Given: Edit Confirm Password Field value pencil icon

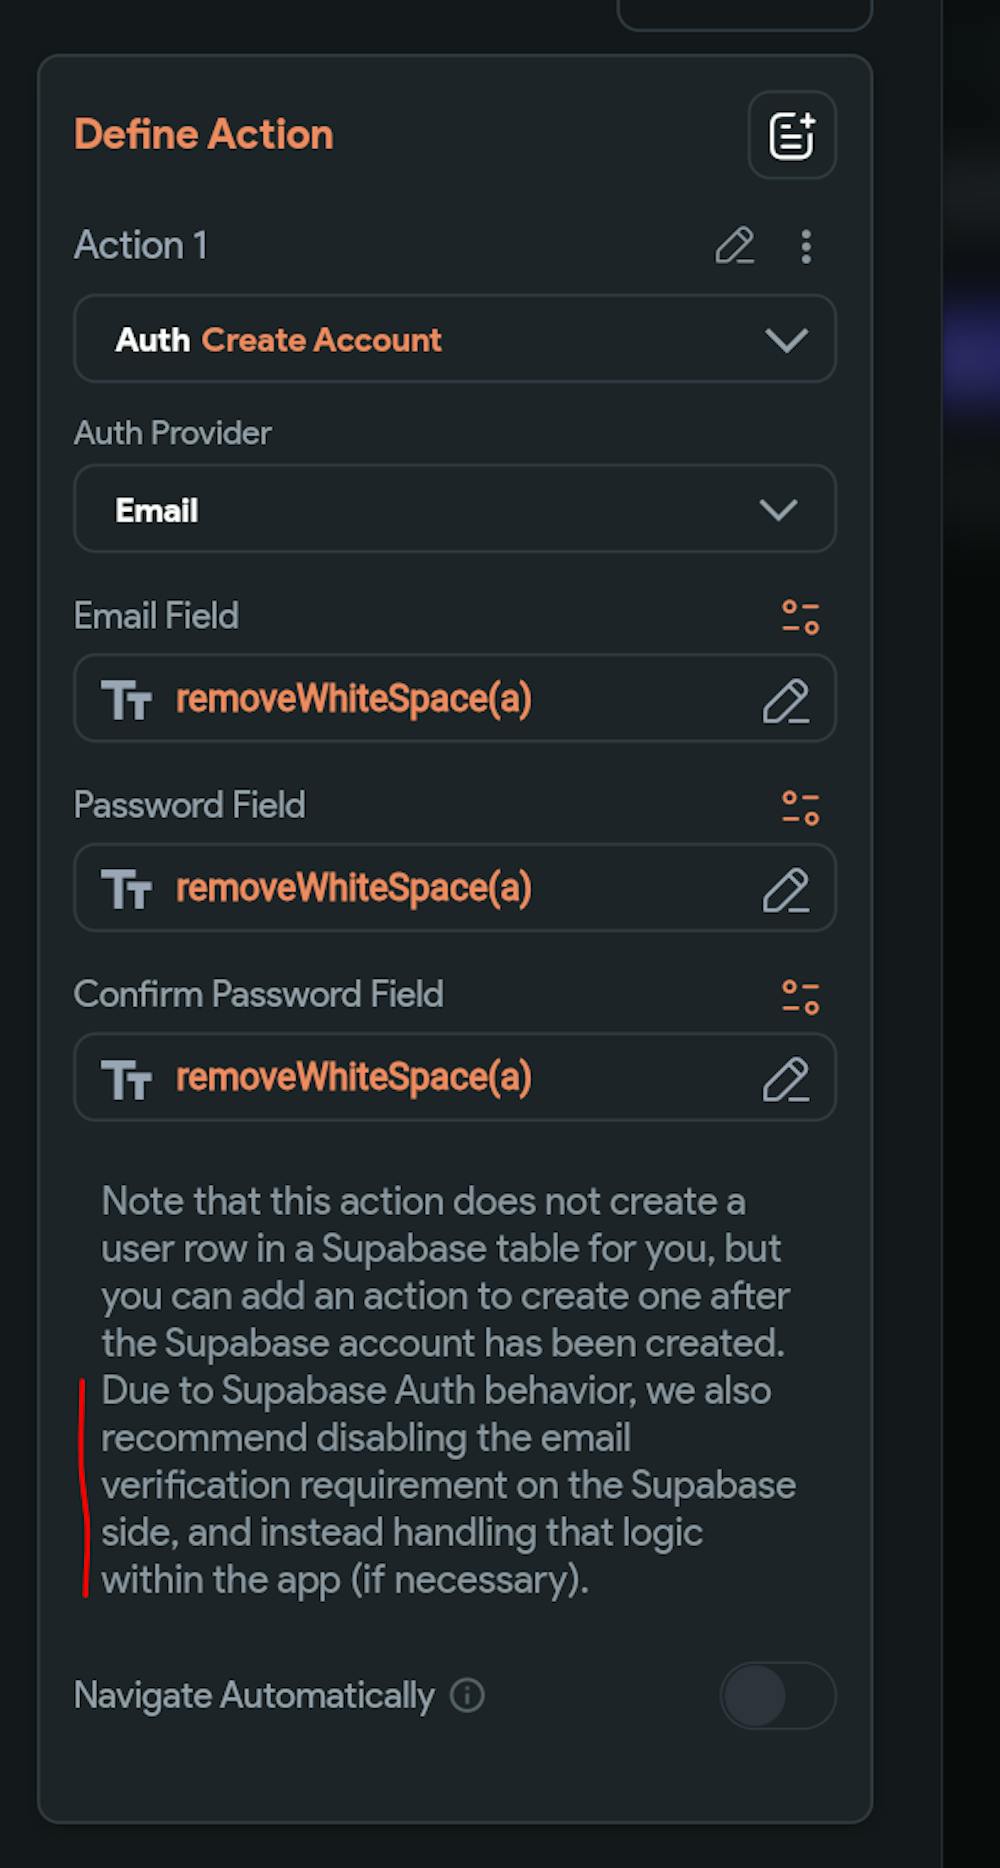Looking at the screenshot, I should click(786, 1079).
